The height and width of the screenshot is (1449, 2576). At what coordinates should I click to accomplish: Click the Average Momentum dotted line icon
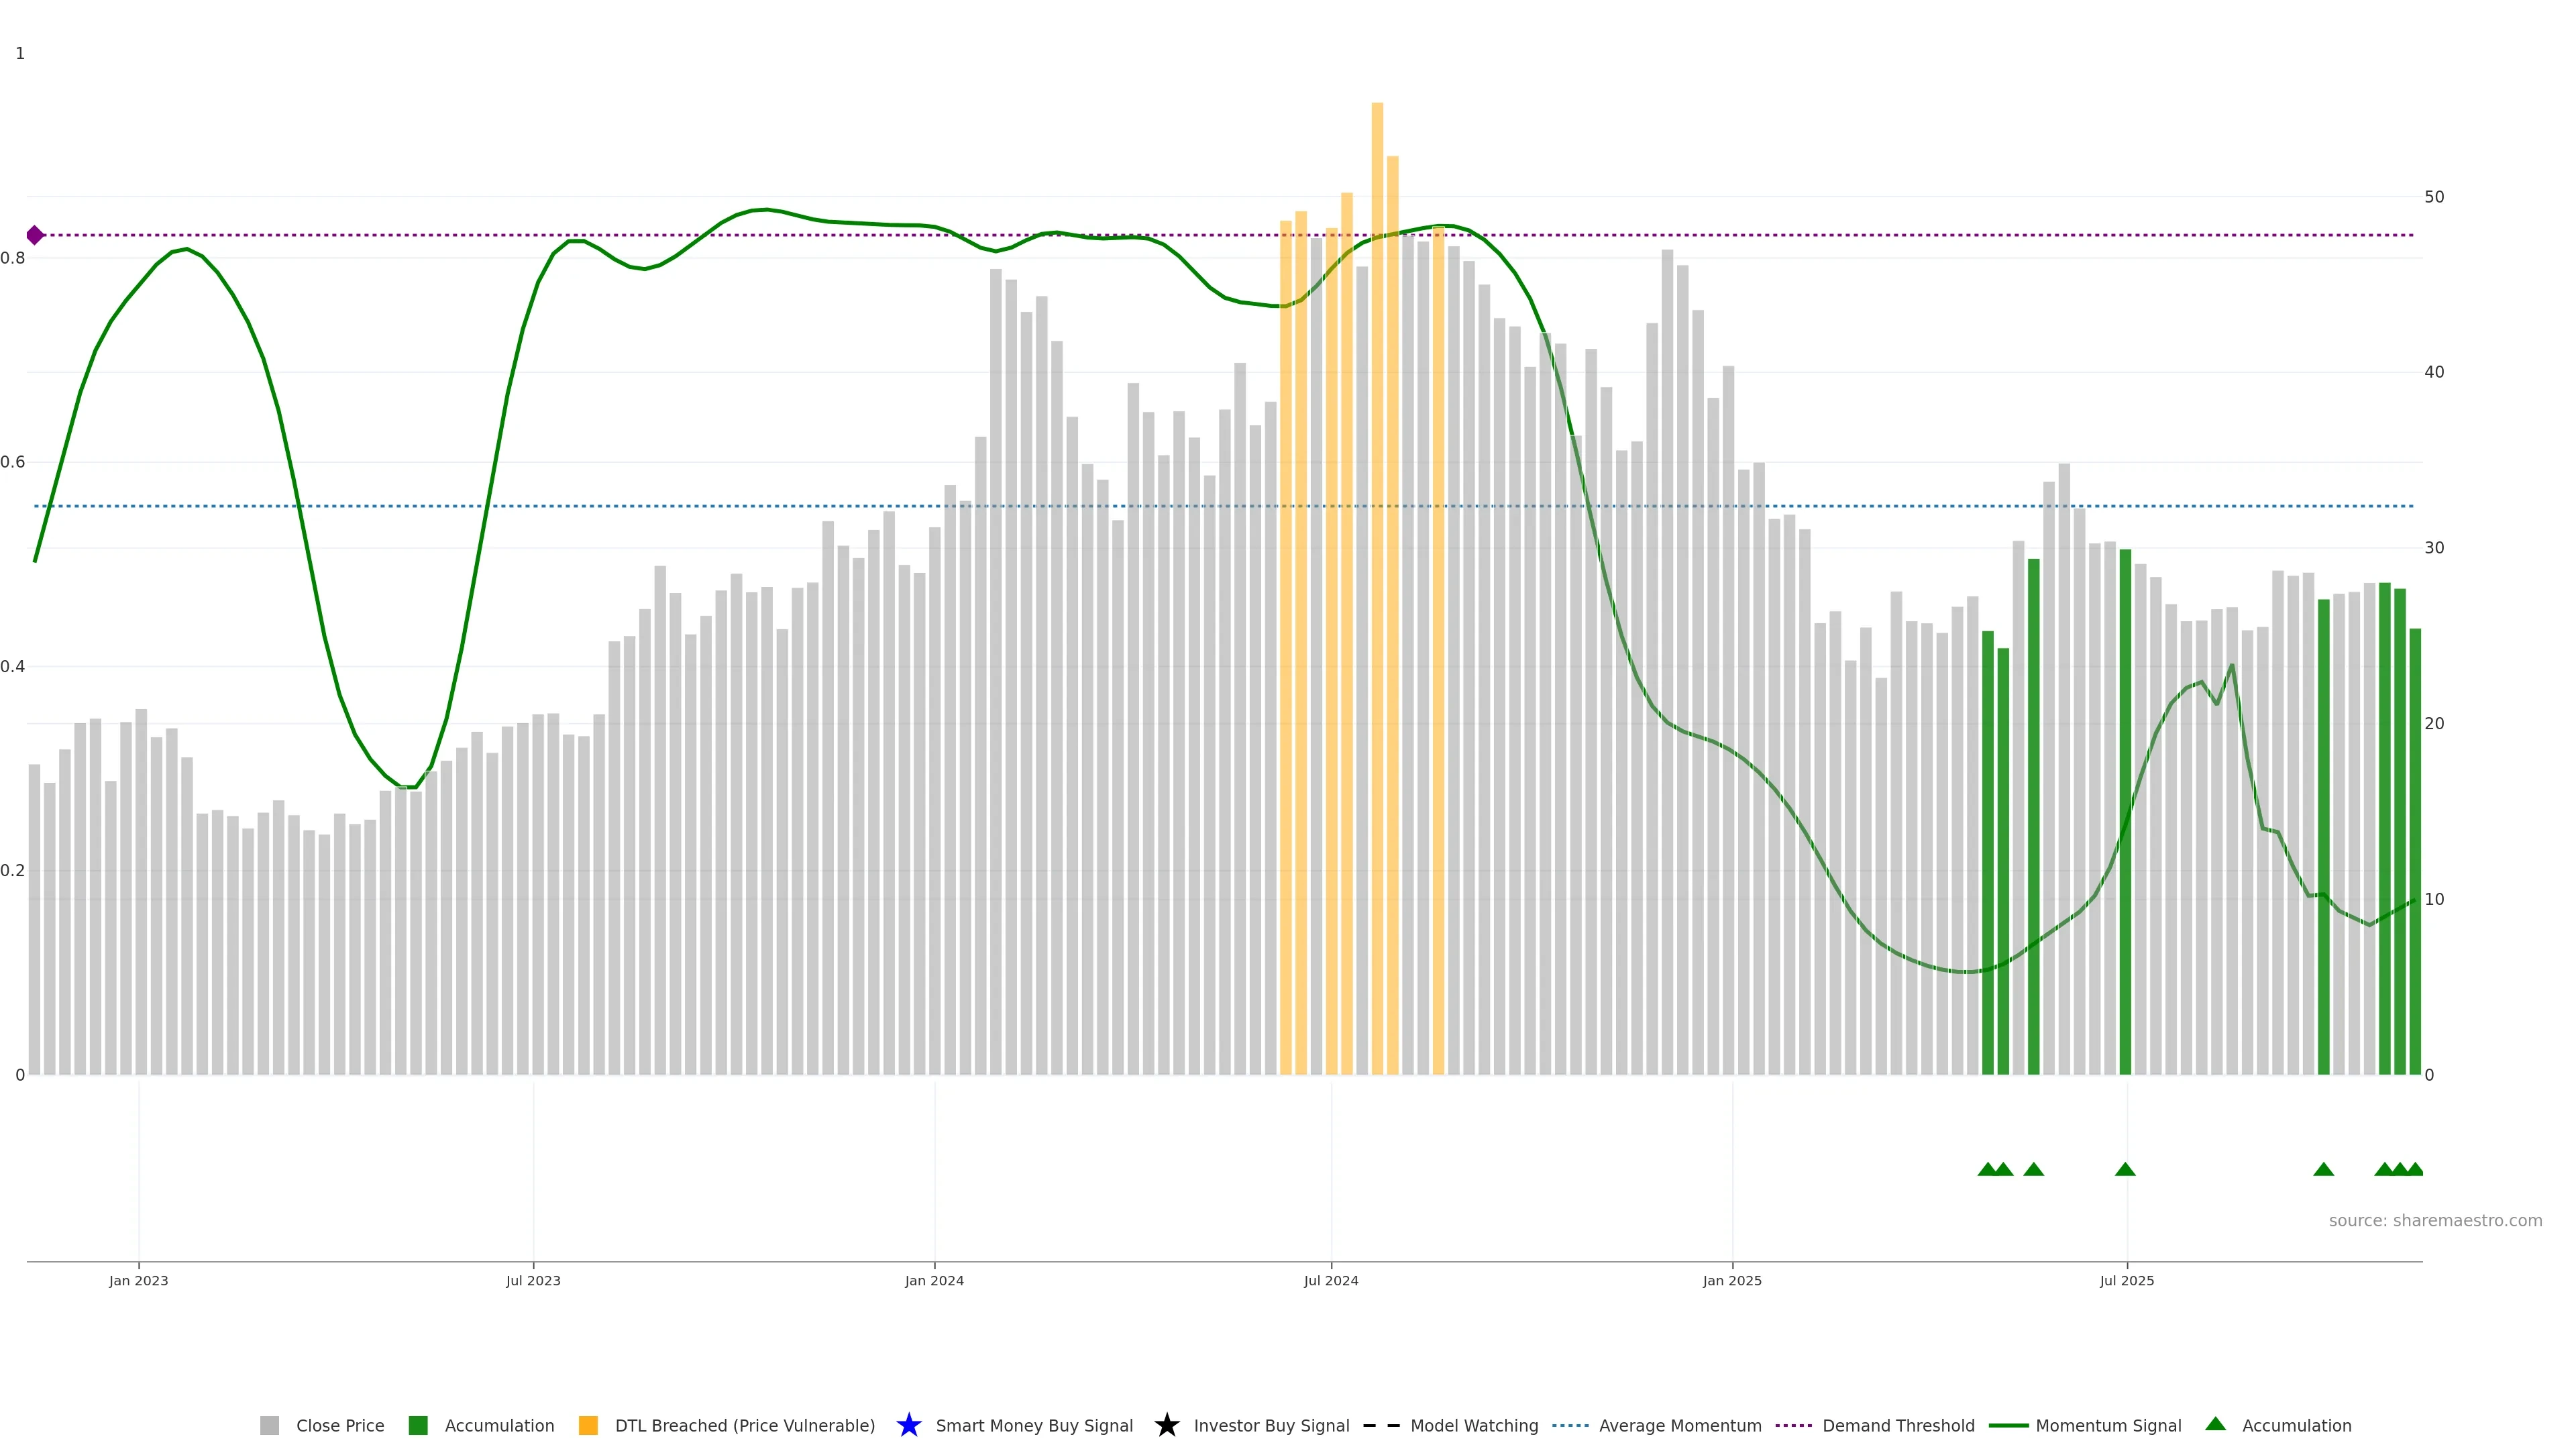point(1570,1425)
